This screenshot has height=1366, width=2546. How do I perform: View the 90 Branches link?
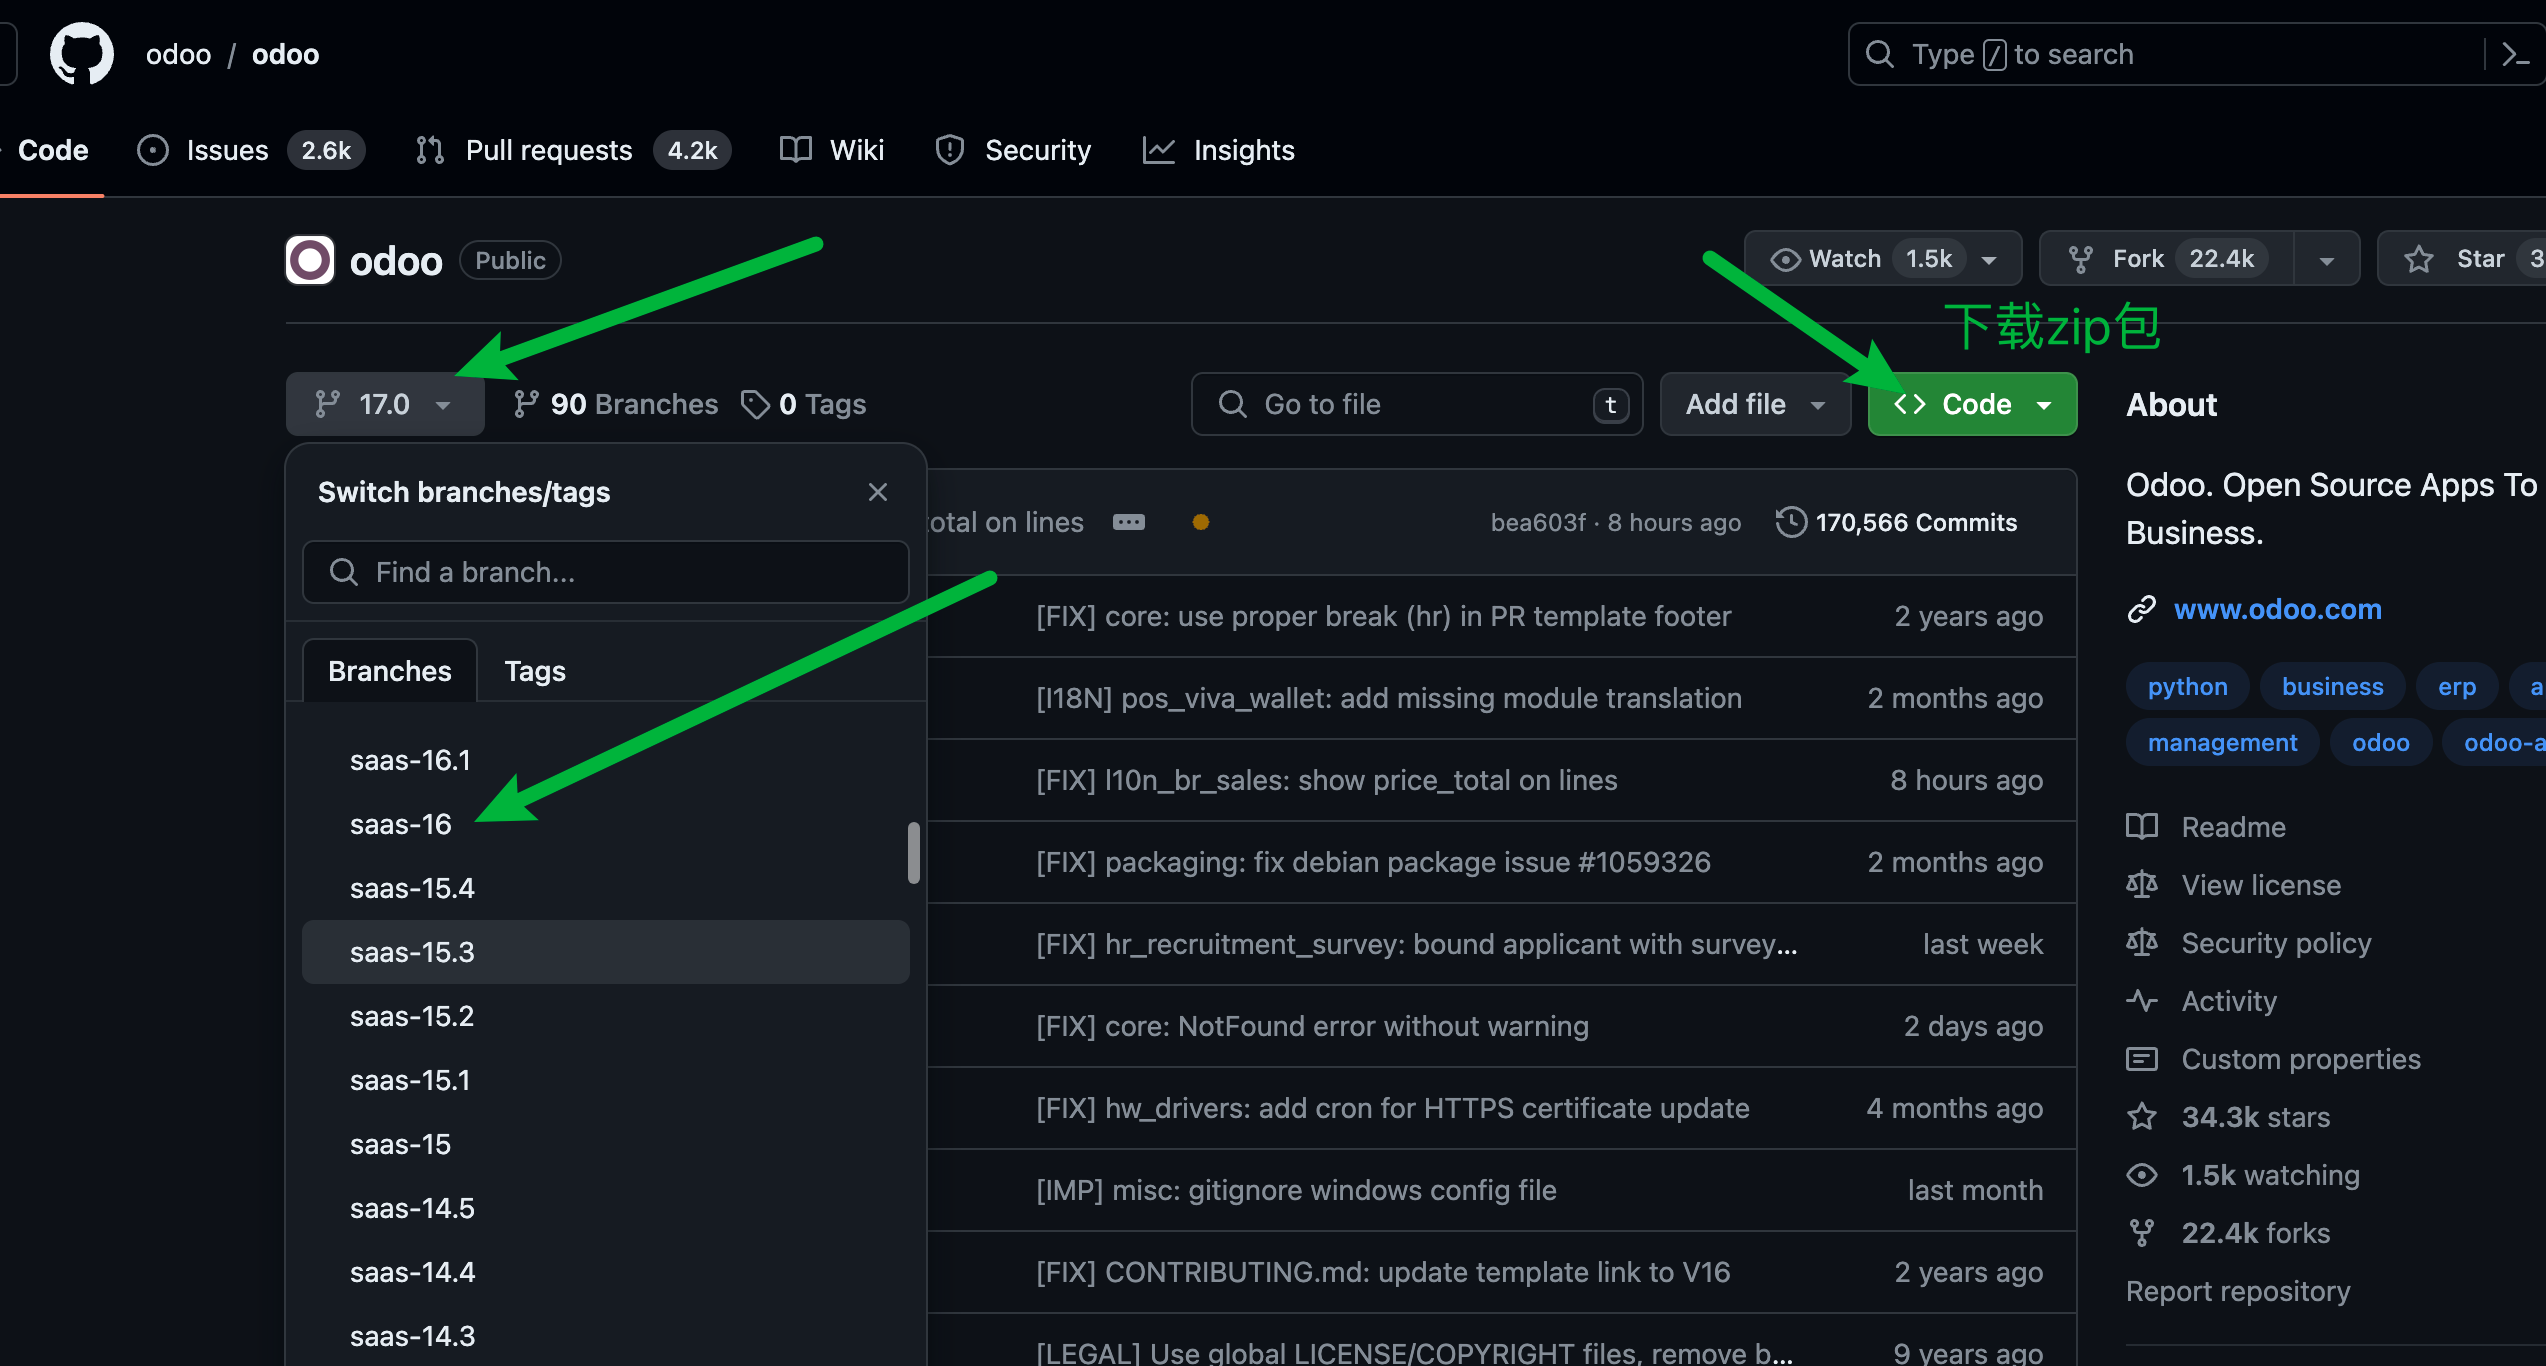point(616,404)
